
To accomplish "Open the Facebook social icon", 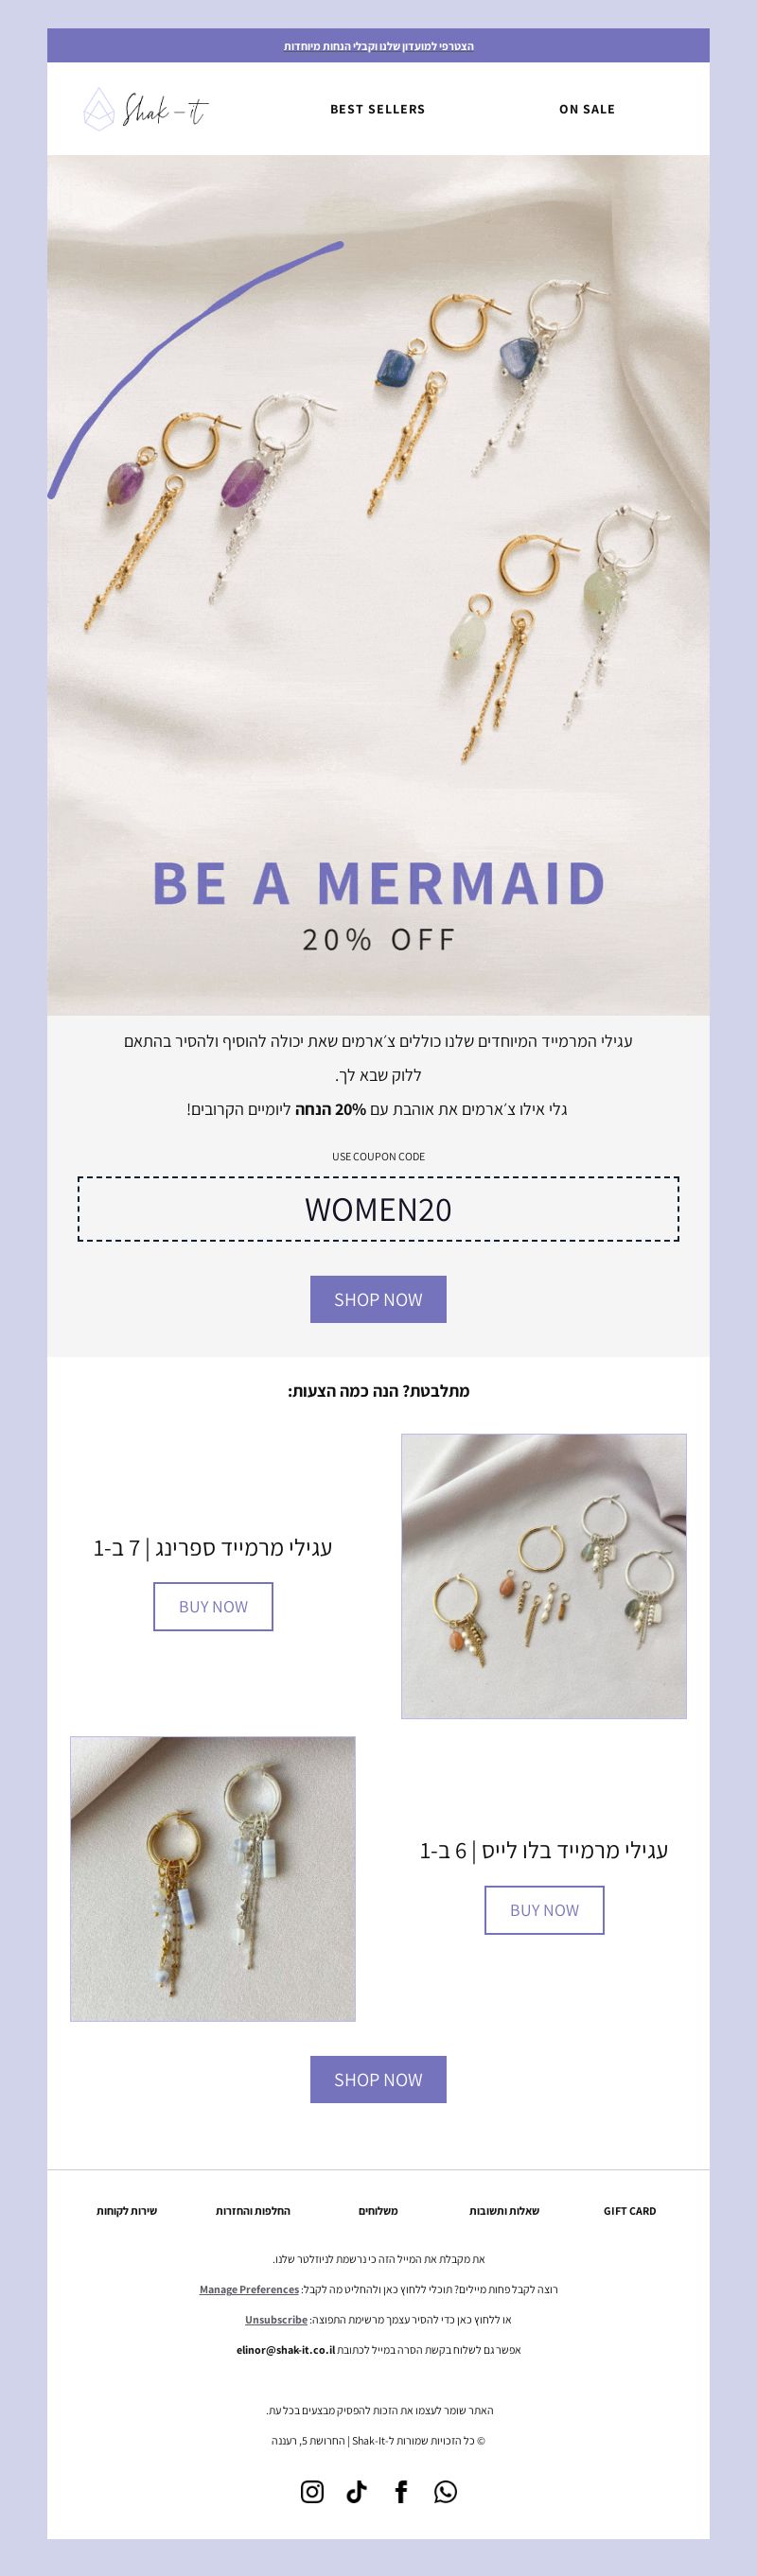I will pyautogui.click(x=401, y=2491).
